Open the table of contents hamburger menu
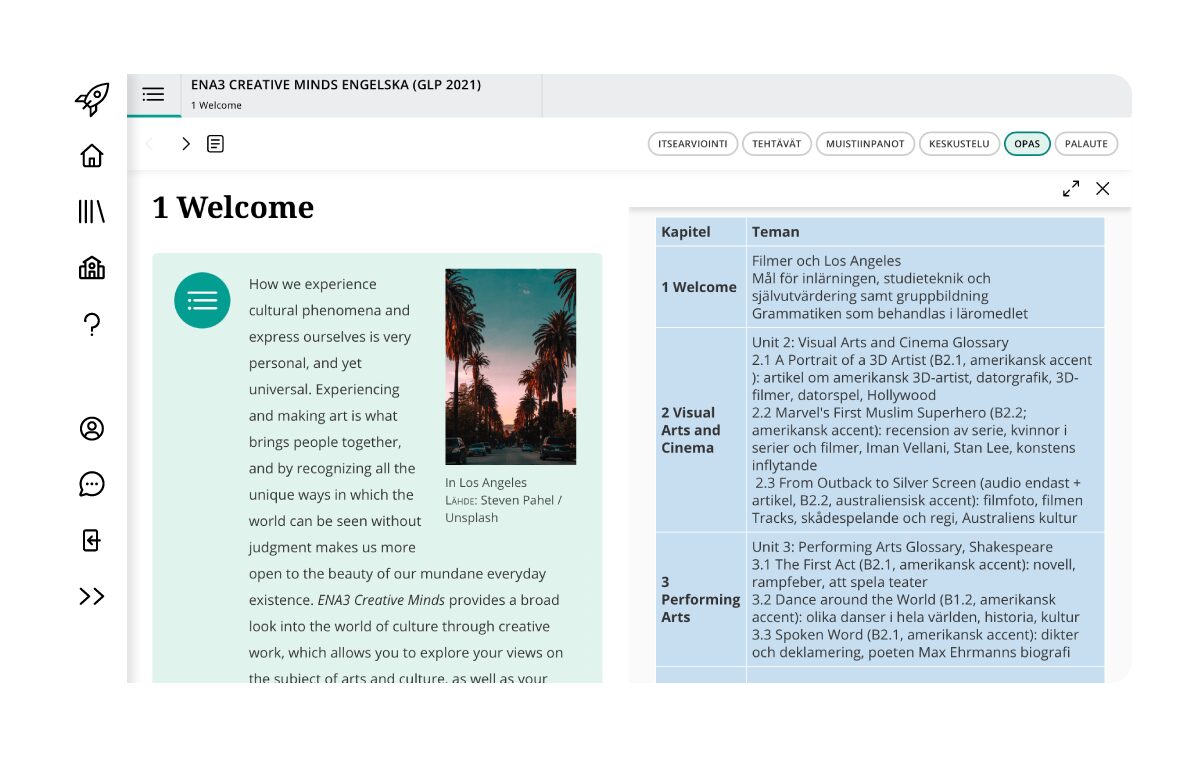This screenshot has width=1200, height=758. pos(153,95)
